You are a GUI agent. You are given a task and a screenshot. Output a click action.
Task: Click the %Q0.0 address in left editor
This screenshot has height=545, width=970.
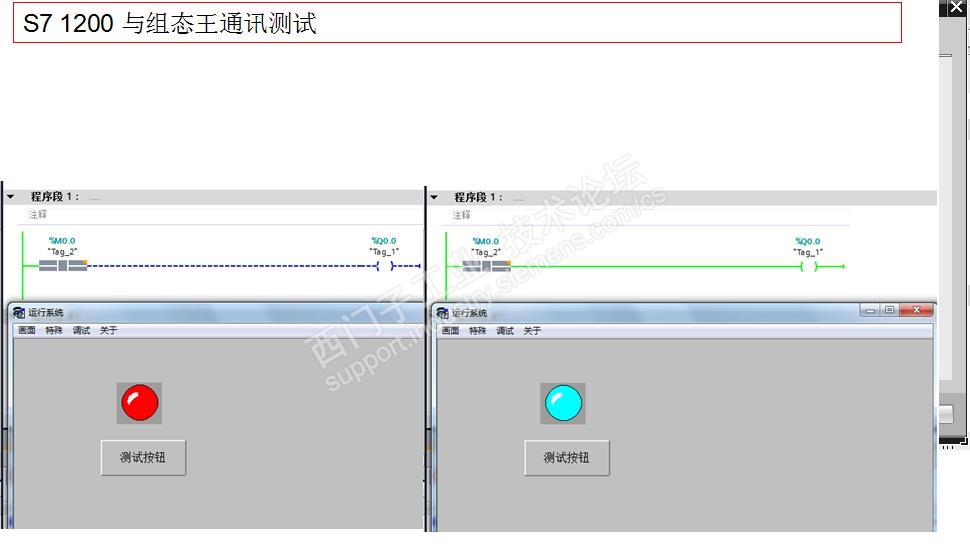(x=384, y=241)
